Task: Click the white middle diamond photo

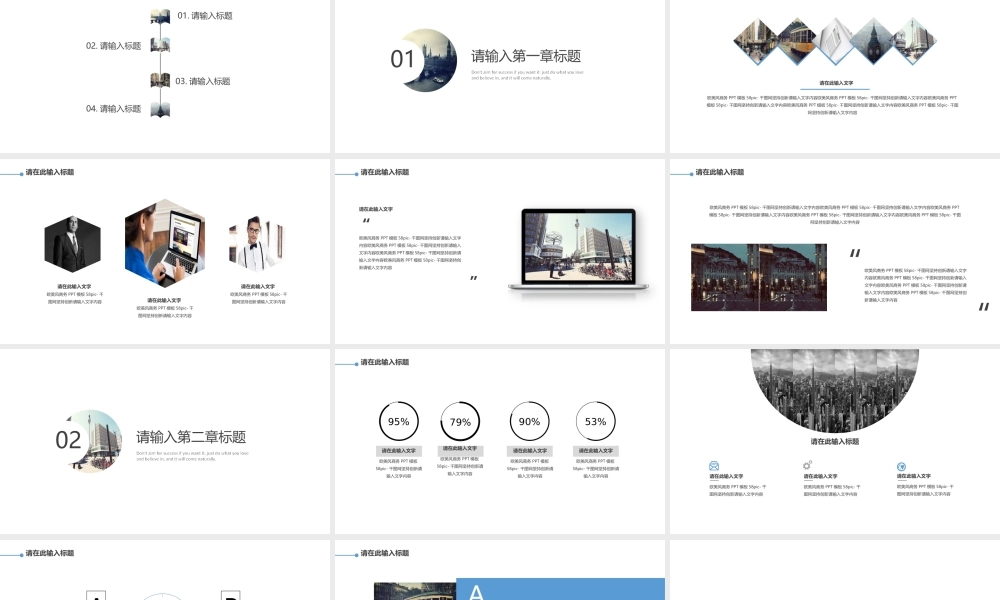Action: (835, 41)
